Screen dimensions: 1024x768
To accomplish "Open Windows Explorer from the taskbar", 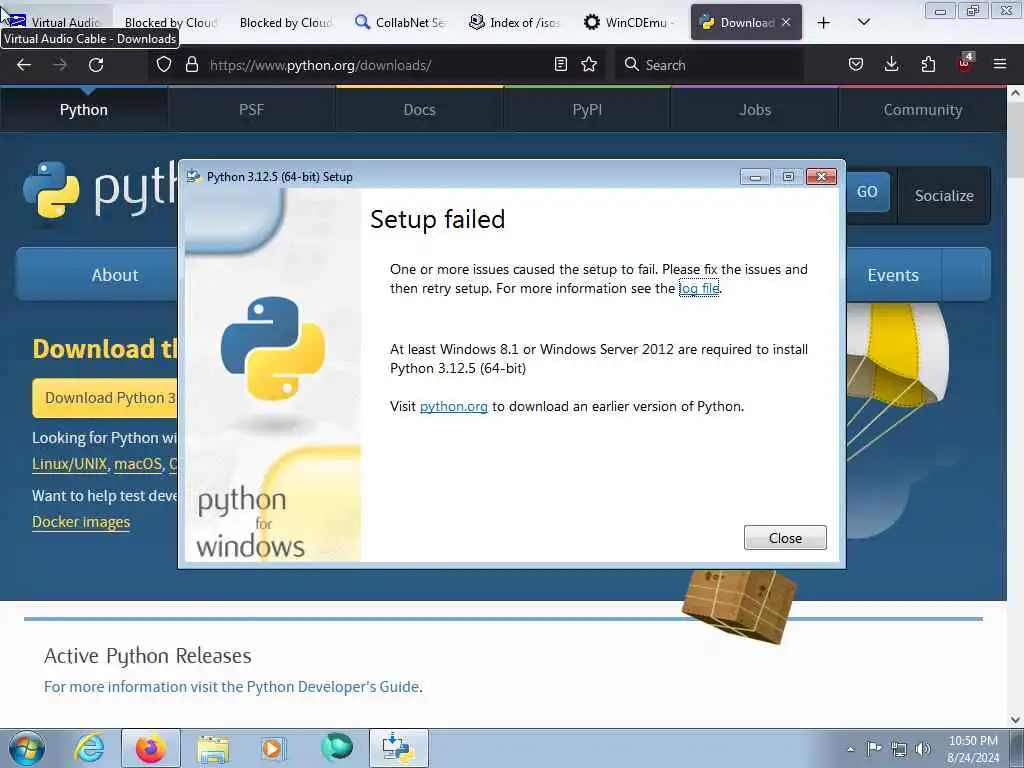I will pos(213,748).
